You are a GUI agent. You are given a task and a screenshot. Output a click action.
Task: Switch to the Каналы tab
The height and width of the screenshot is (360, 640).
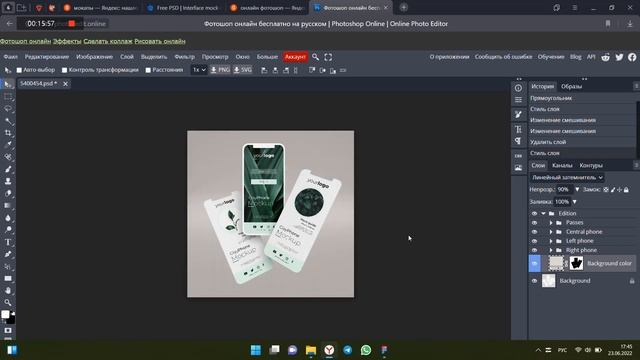(x=562, y=165)
